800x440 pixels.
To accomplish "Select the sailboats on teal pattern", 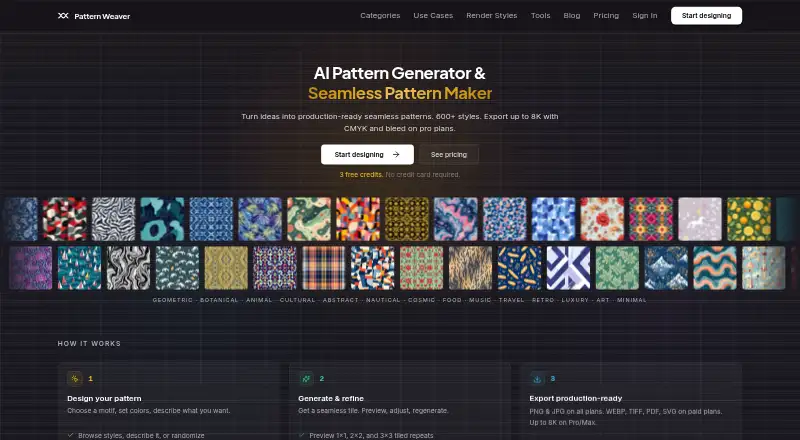I will point(80,268).
